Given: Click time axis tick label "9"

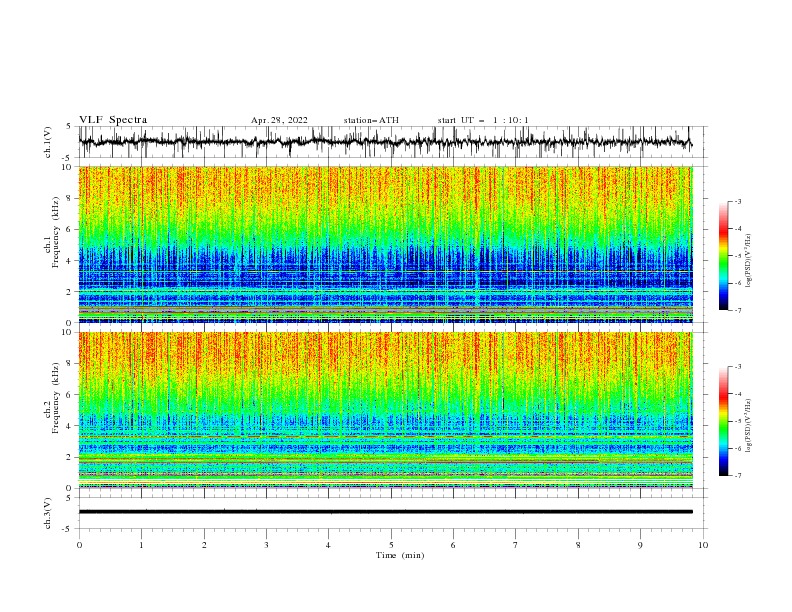Looking at the screenshot, I should (640, 545).
